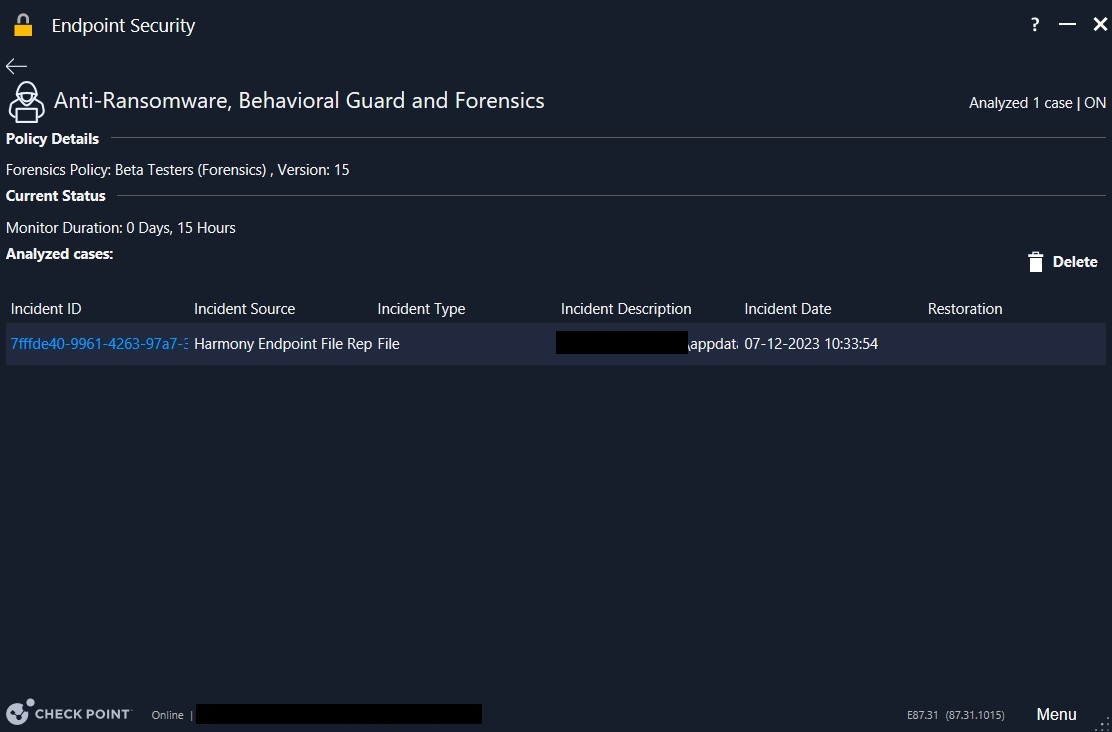Sort by Incident Description column header
Screen dimensions: 1112x732
(626, 309)
